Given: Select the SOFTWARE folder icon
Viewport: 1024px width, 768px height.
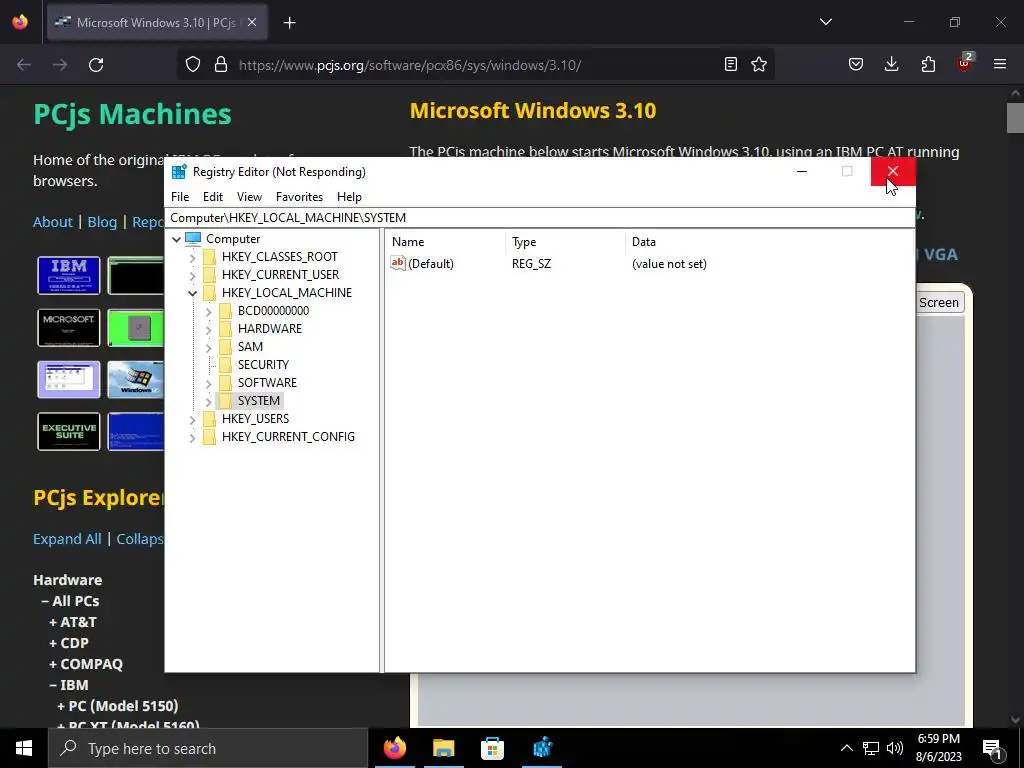Looking at the screenshot, I should [x=225, y=382].
